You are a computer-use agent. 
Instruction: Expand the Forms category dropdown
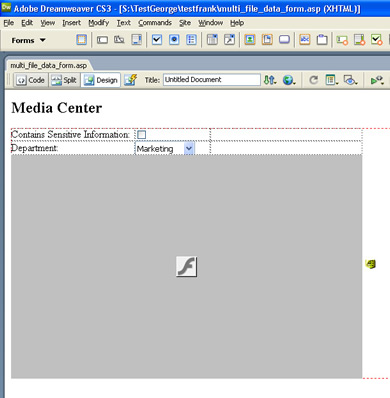(x=29, y=40)
